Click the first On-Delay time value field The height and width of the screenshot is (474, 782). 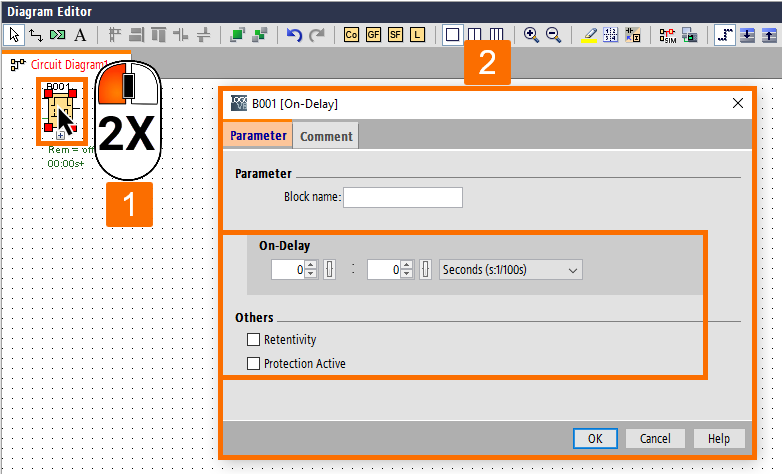click(x=288, y=269)
